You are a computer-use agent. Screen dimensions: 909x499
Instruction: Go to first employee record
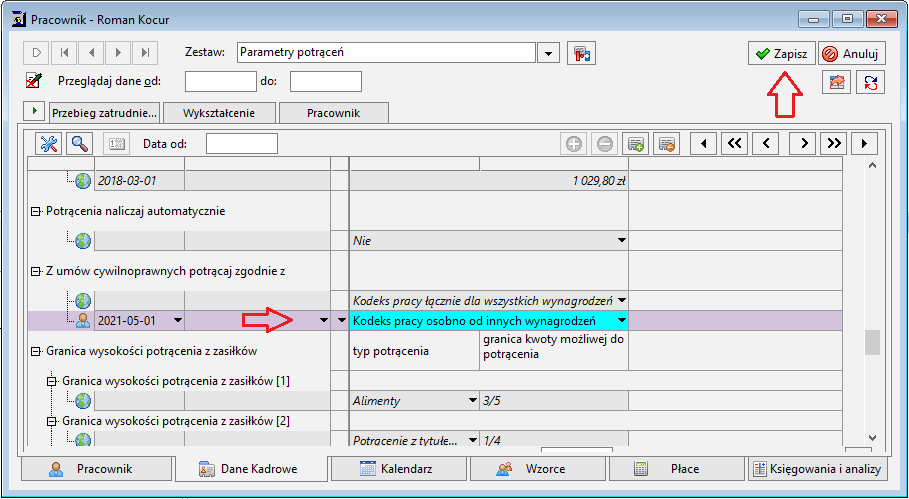64,53
